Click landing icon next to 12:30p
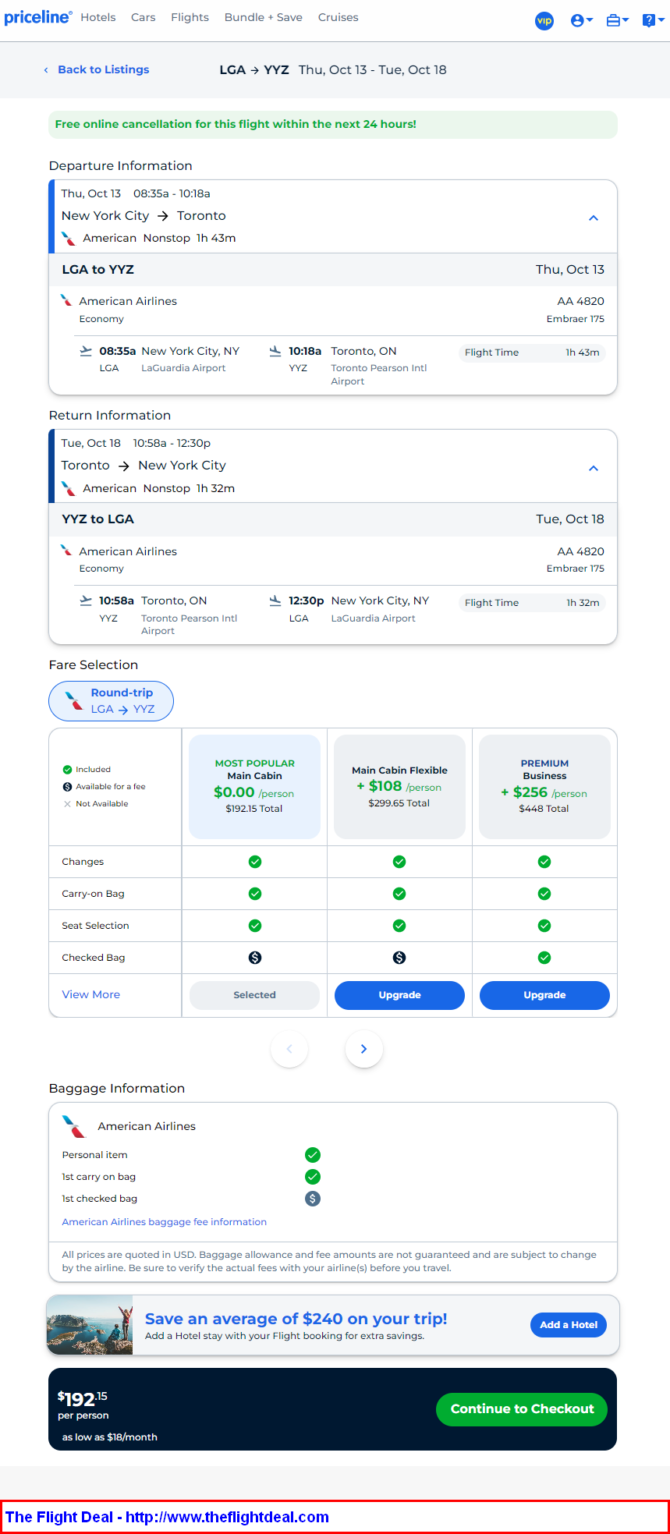Image resolution: width=670 pixels, height=1534 pixels. (x=275, y=601)
